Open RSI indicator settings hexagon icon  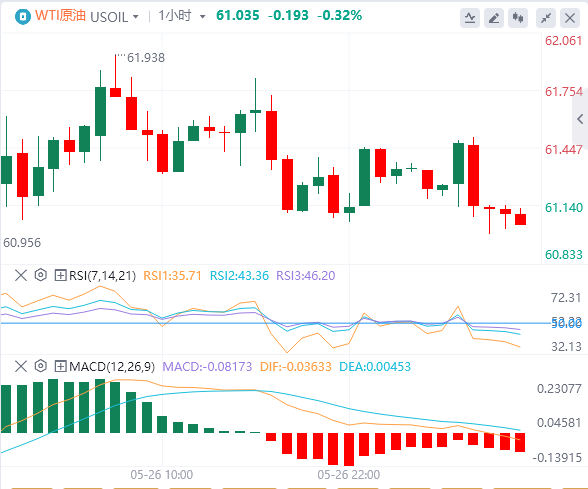(40, 275)
